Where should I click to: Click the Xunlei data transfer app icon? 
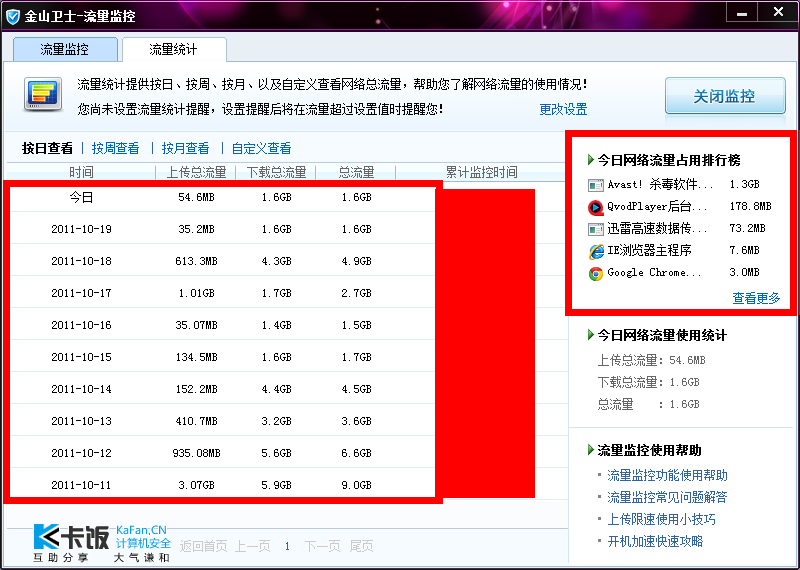[x=595, y=229]
